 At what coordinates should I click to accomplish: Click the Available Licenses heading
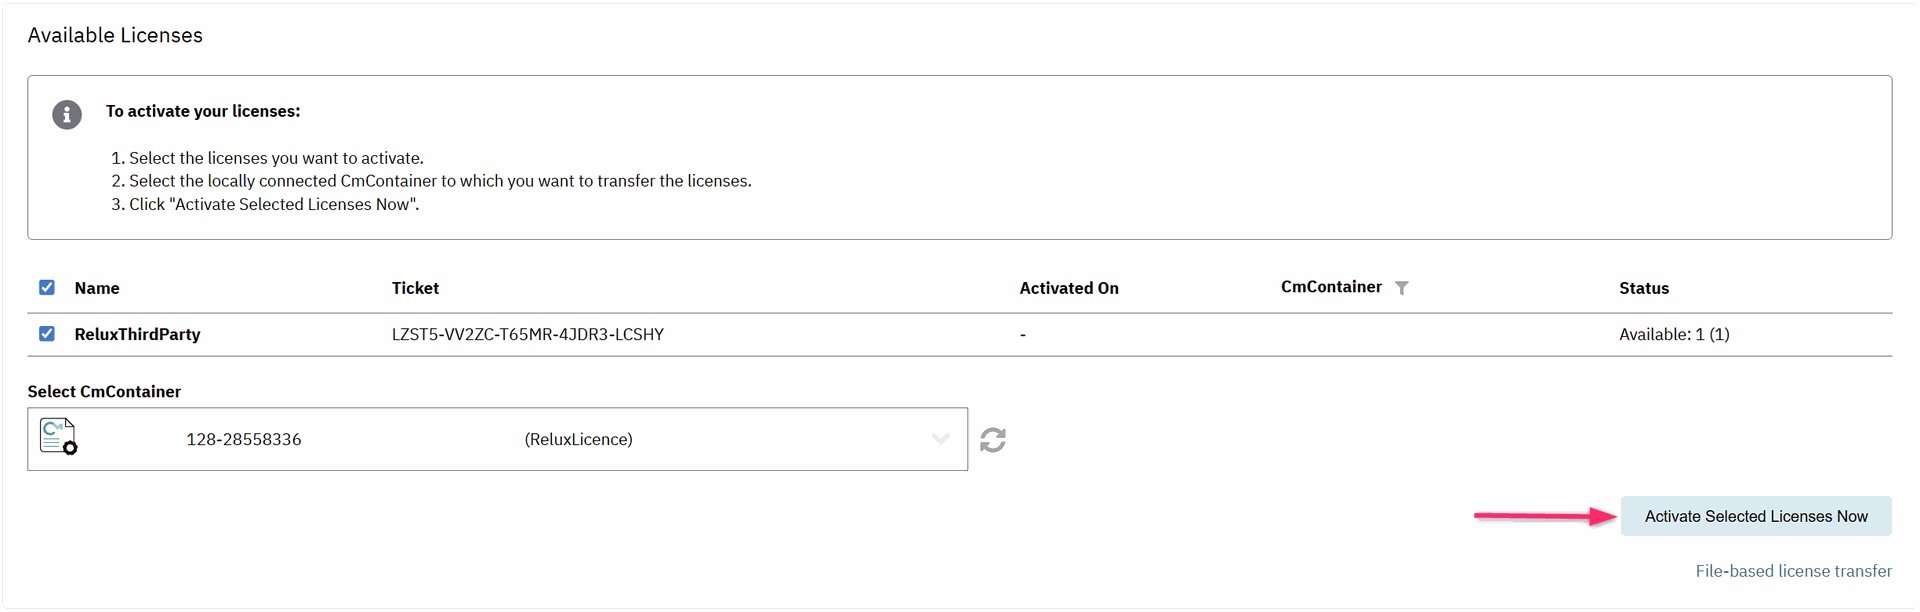pos(115,36)
